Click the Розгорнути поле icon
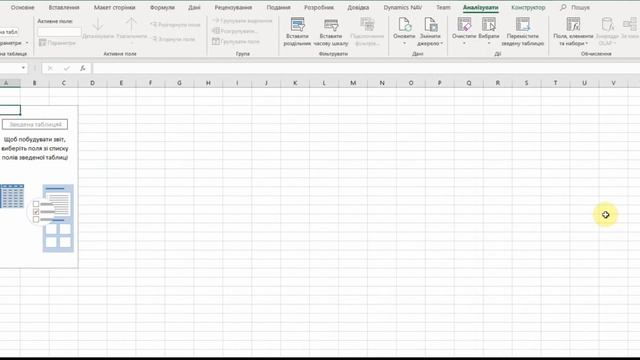The height and width of the screenshot is (360, 640). 153,25
